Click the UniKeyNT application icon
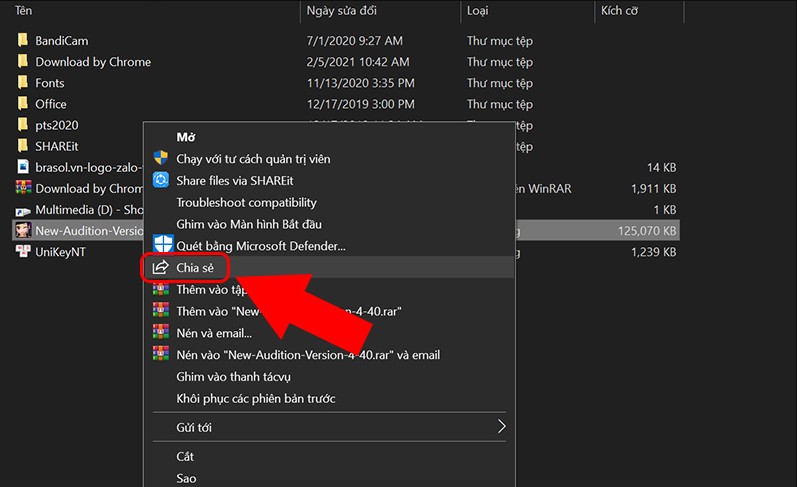Screen dimensions: 797x487 point(23,251)
